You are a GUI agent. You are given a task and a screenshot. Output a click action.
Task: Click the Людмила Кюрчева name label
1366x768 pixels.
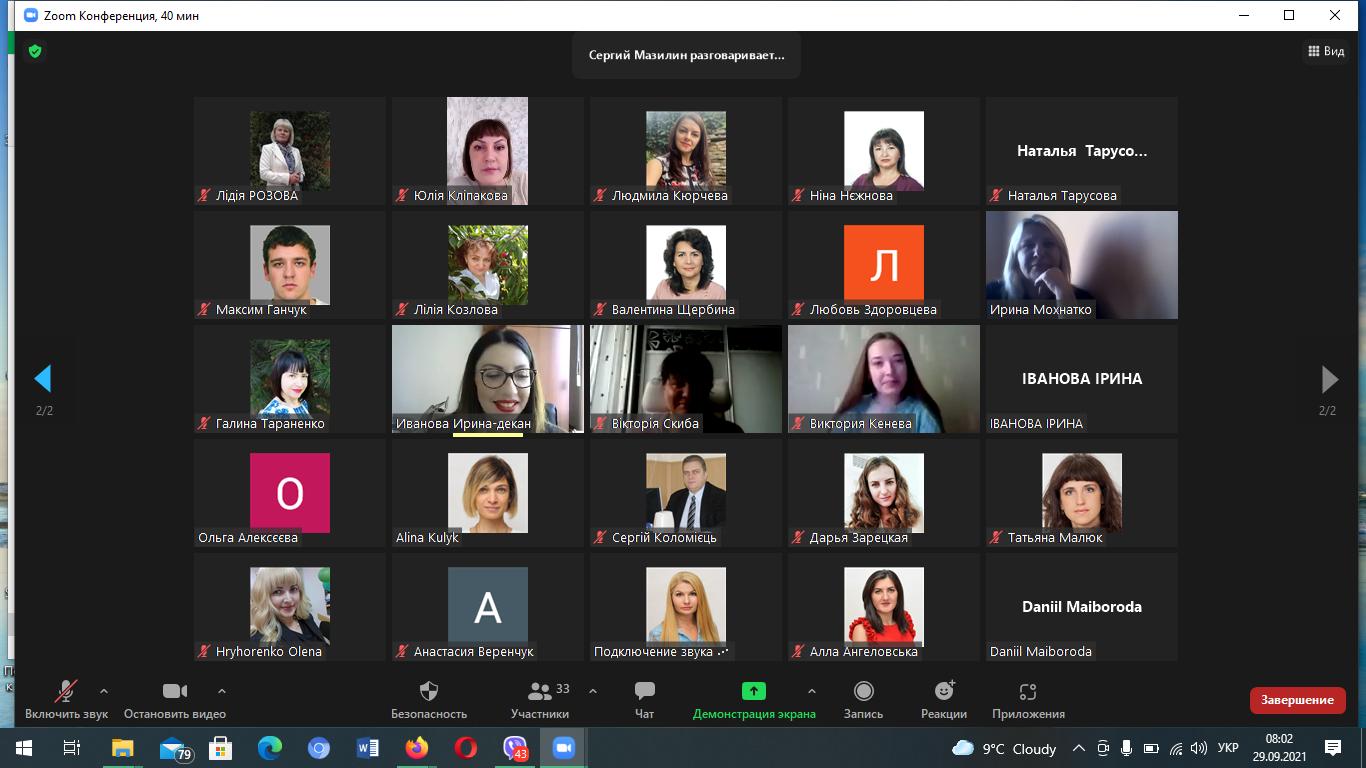(x=670, y=196)
